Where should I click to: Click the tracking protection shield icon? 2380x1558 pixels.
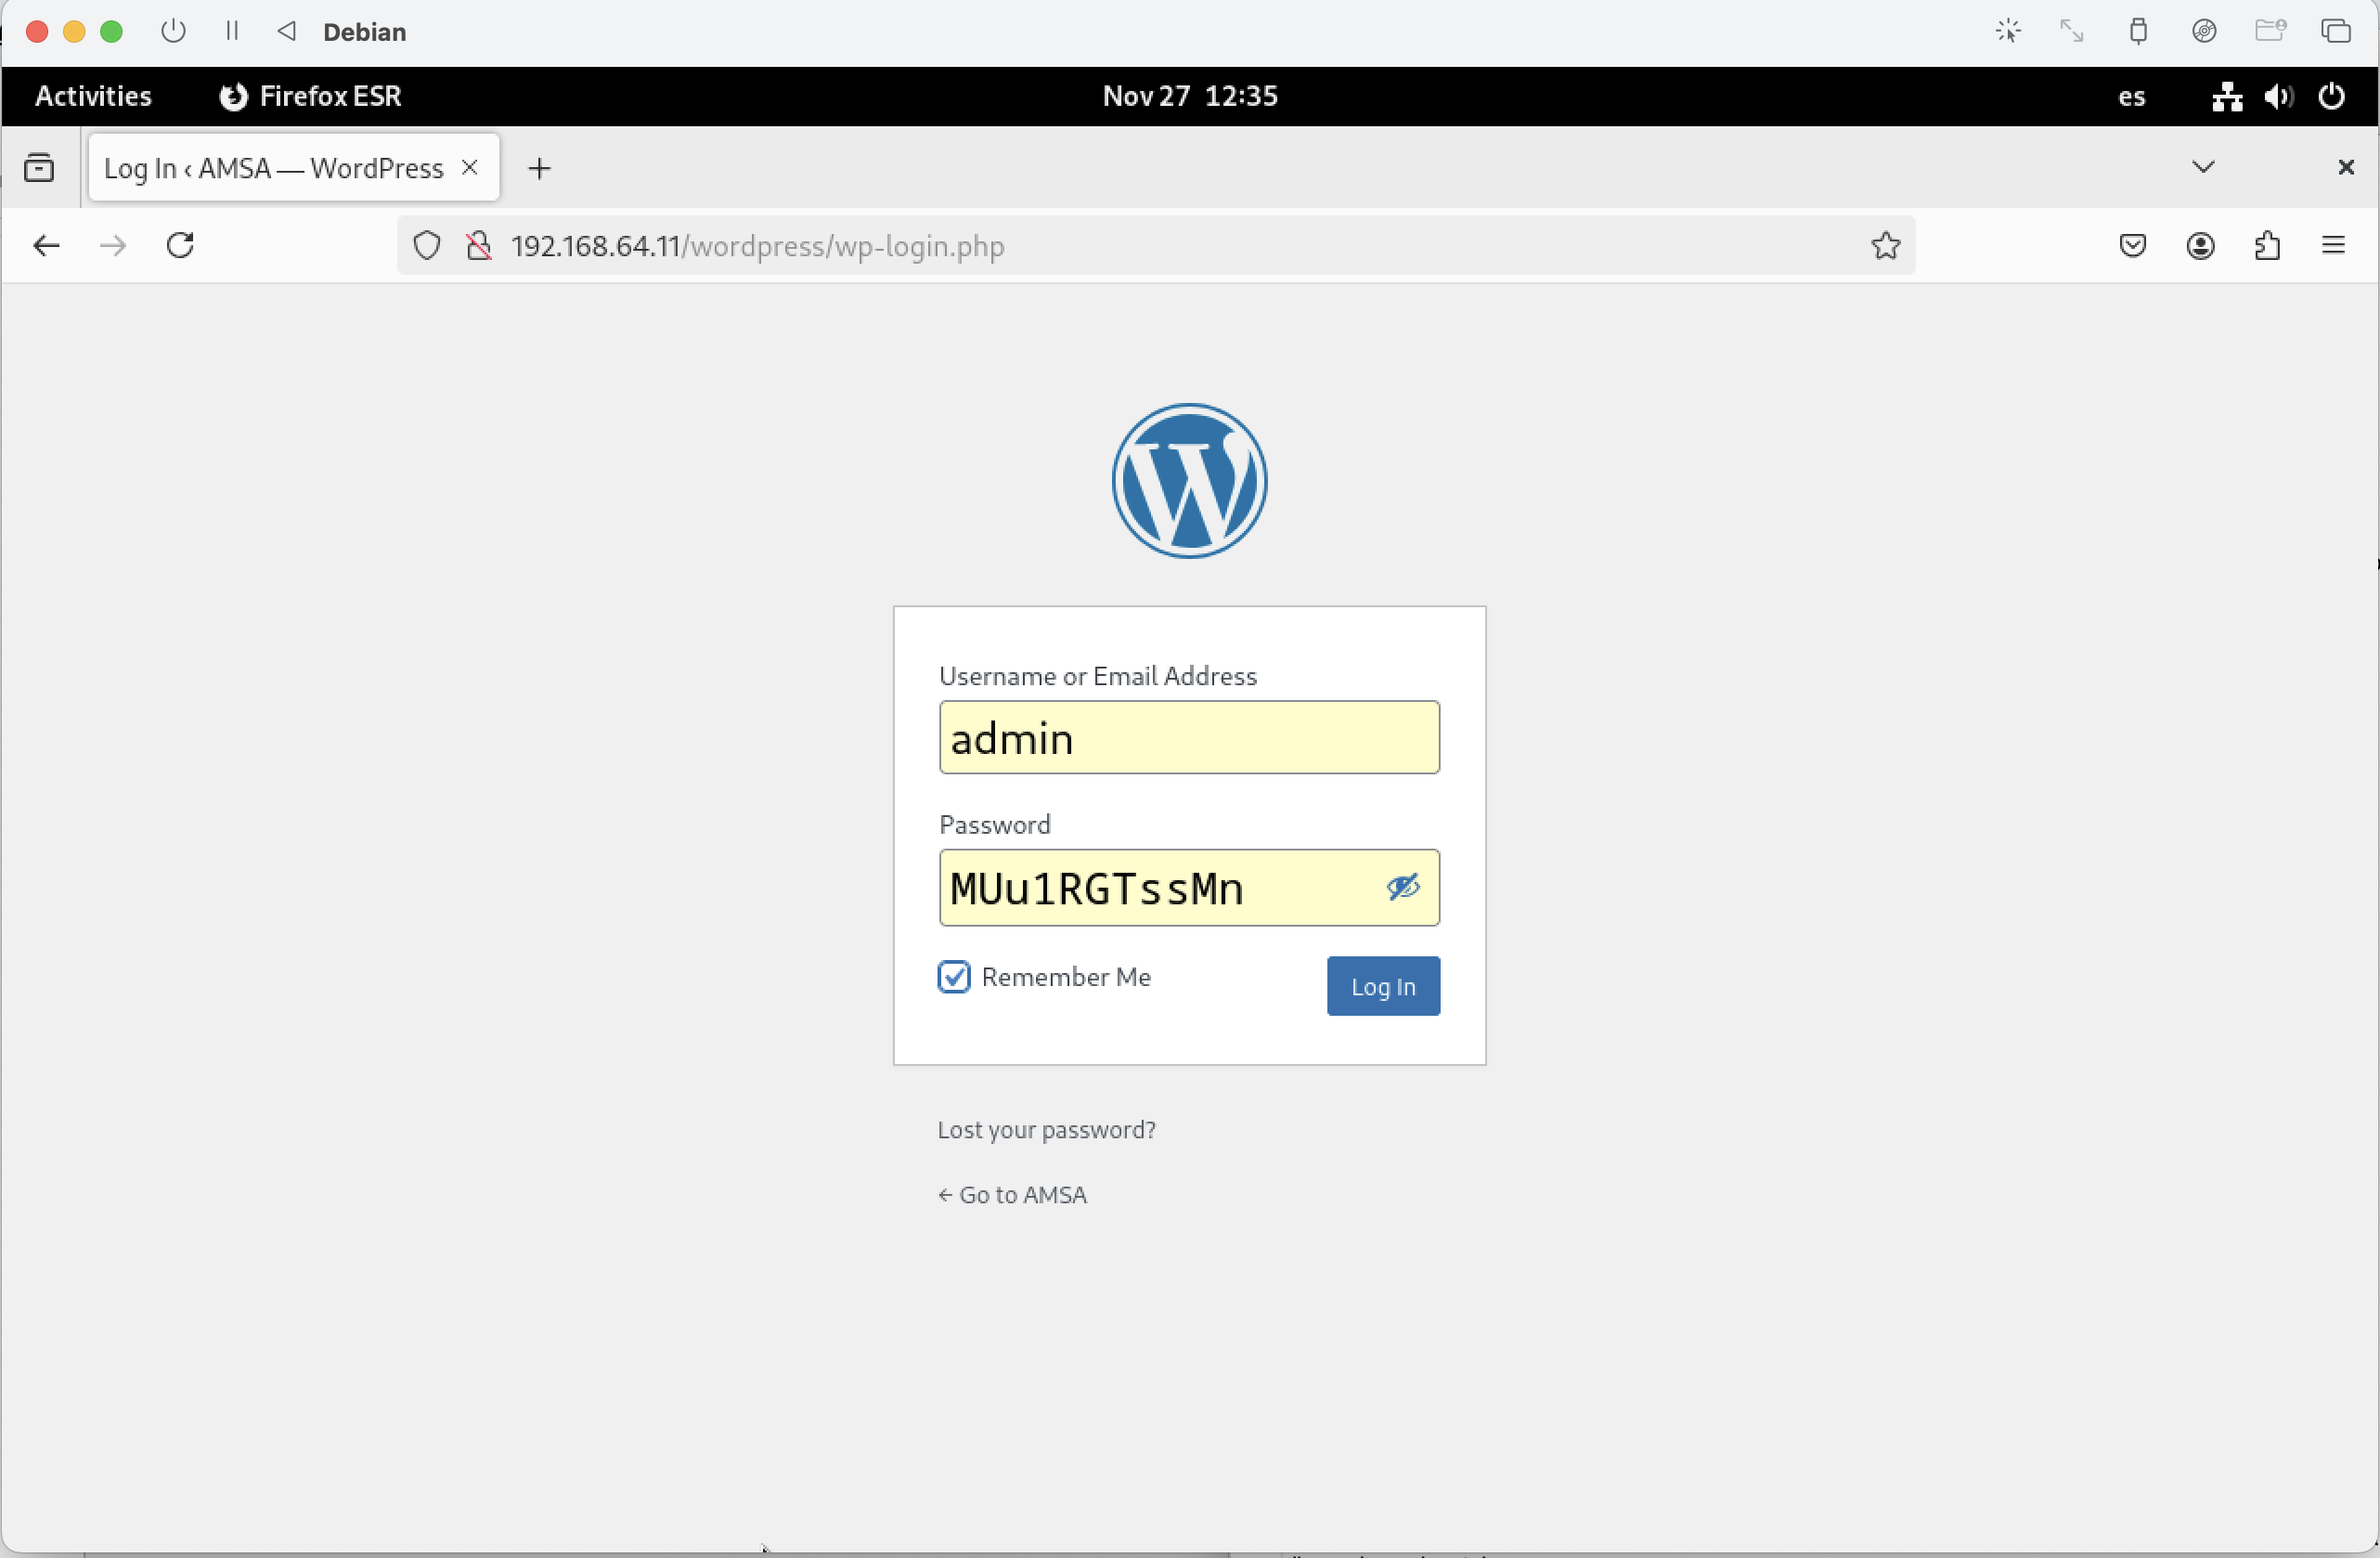(x=427, y=246)
